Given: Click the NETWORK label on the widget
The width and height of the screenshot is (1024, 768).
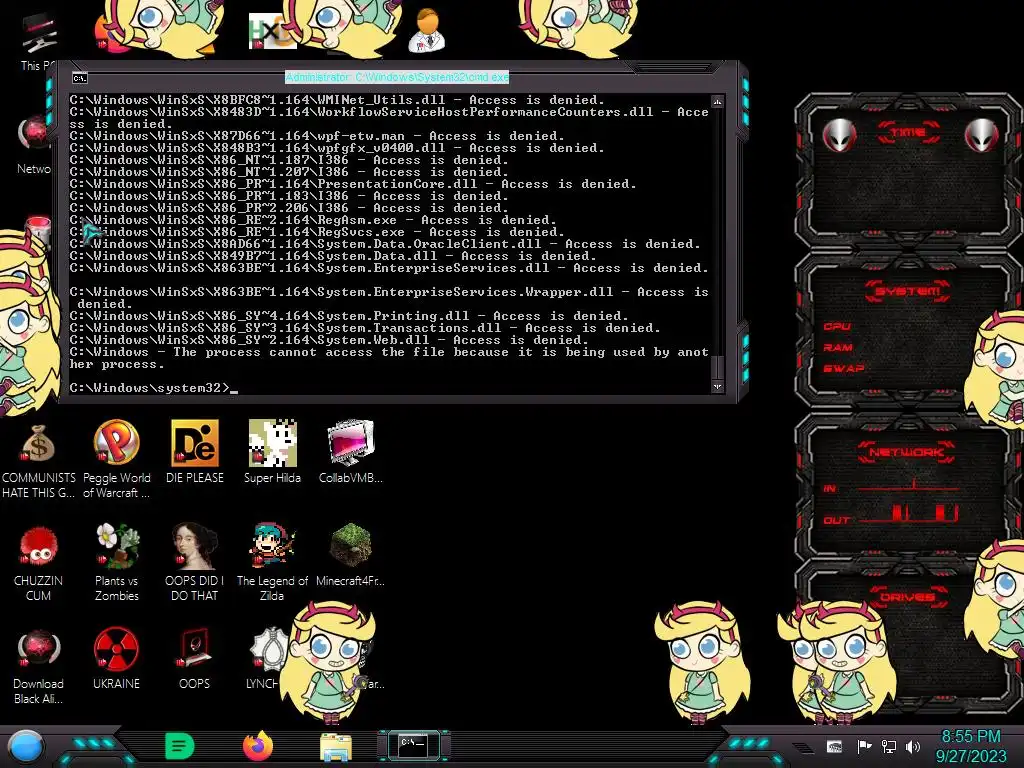Looking at the screenshot, I should 906,452.
